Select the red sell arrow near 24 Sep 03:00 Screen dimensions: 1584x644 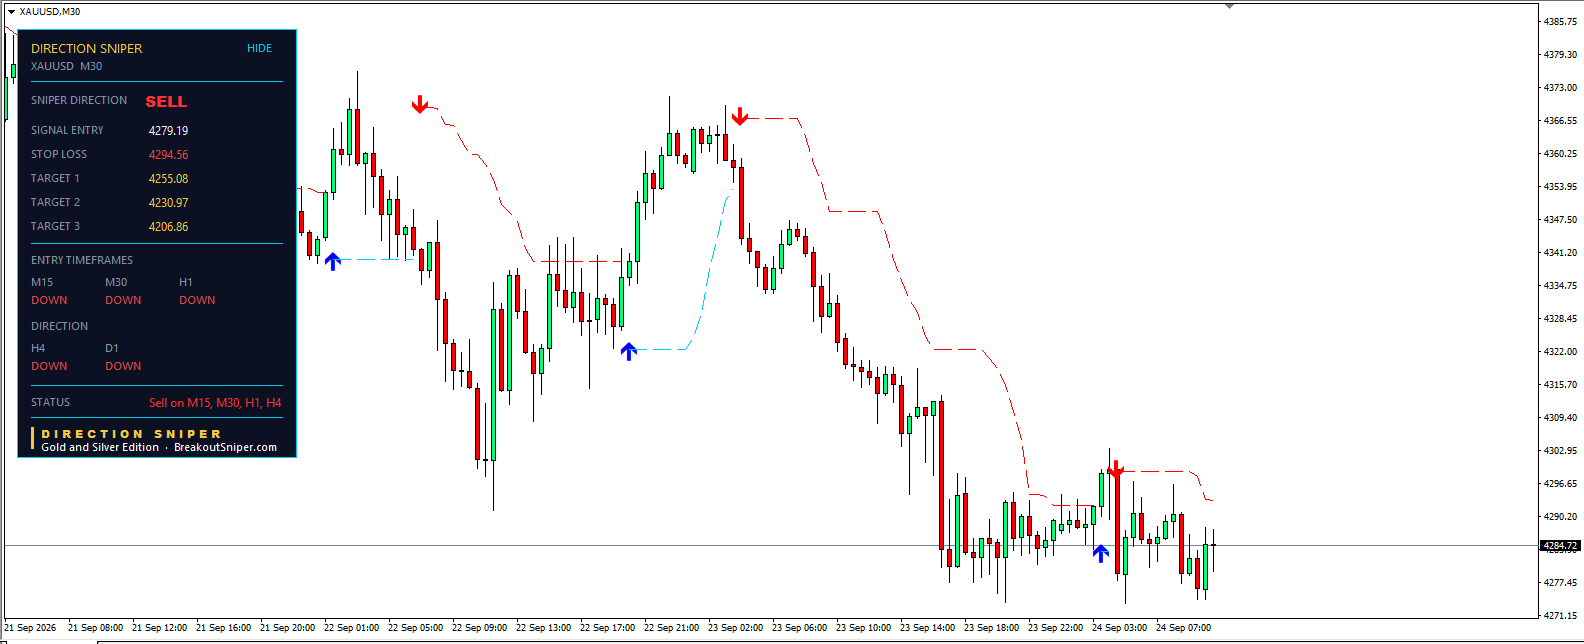pyautogui.click(x=1116, y=469)
